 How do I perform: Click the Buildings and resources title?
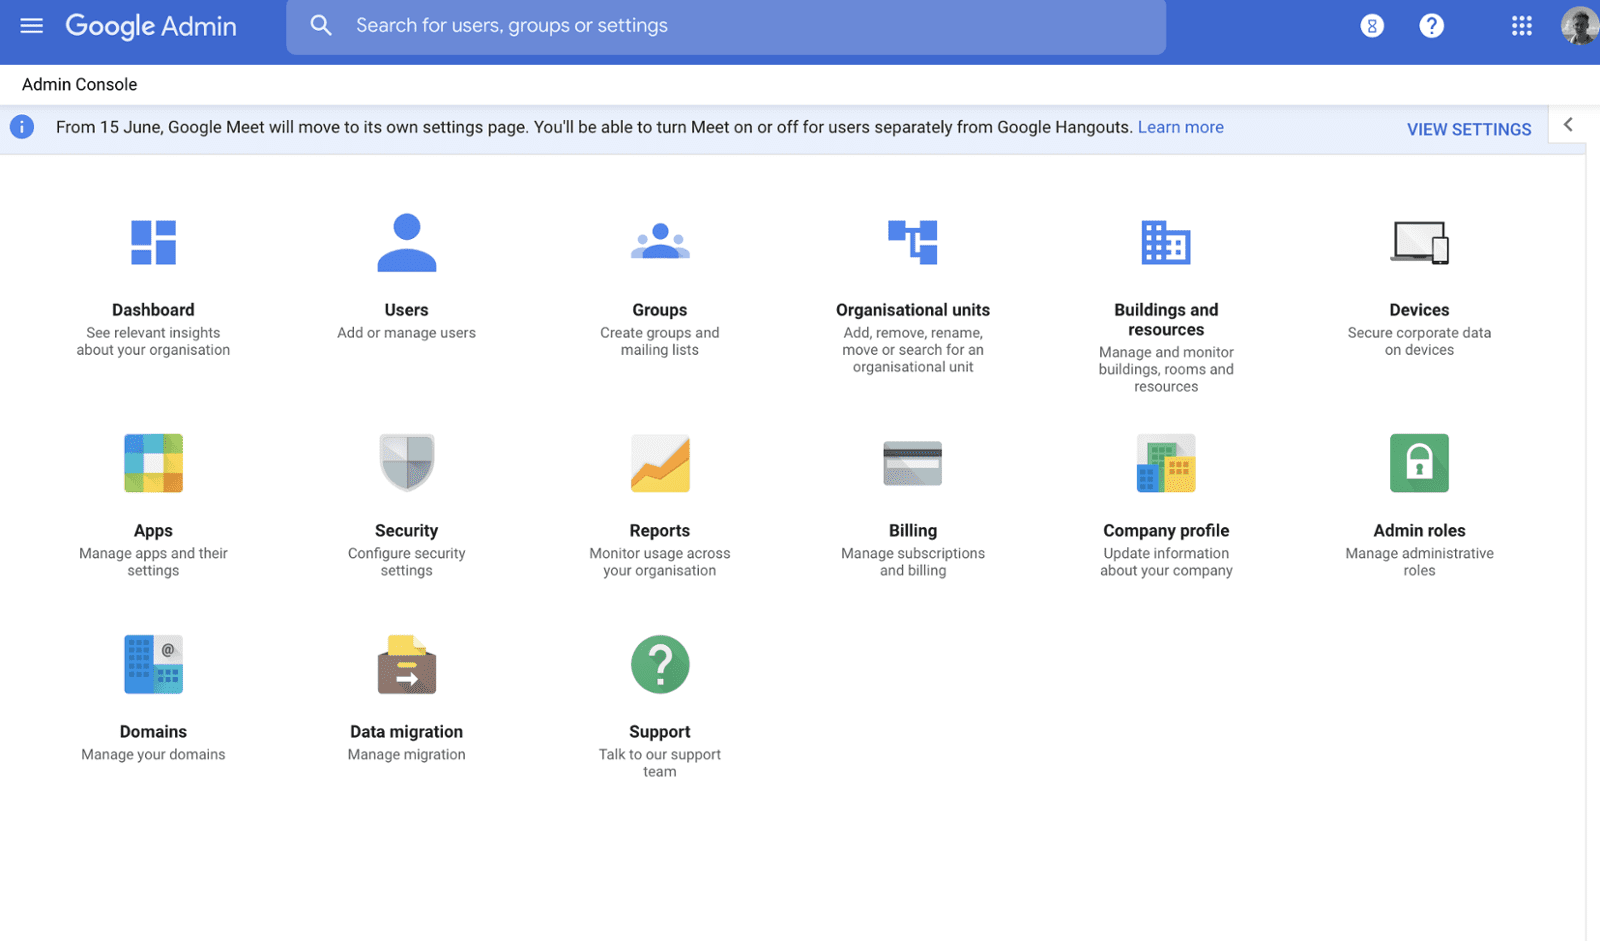coord(1166,320)
